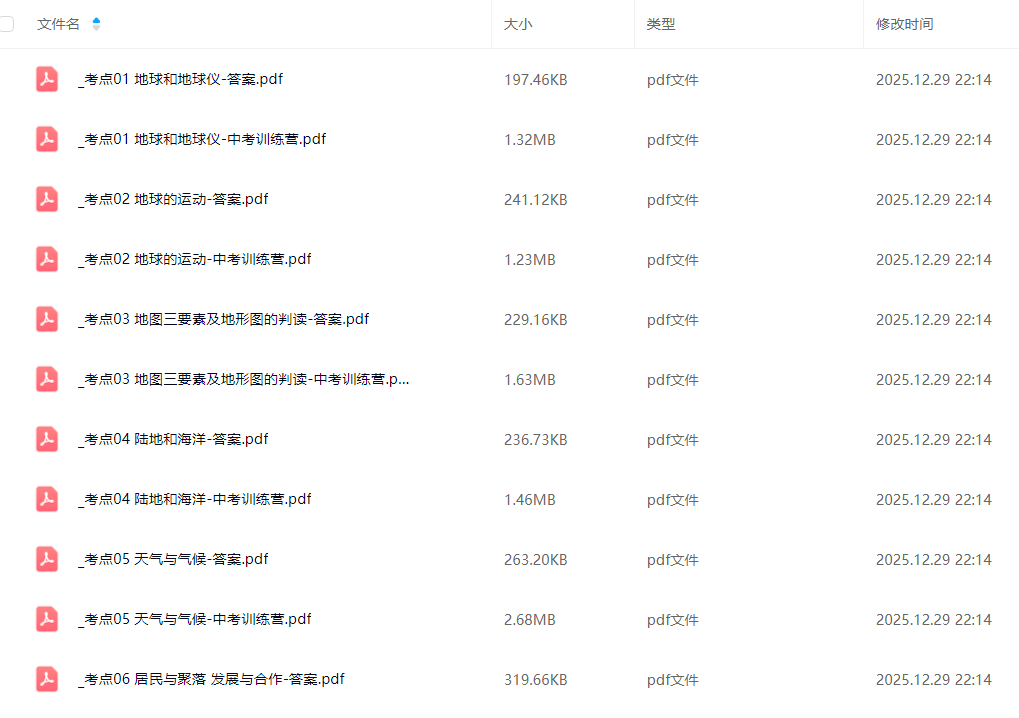
Task: Click the PDF icon of 考点02 地球的运动-答案
Action: click(x=47, y=199)
